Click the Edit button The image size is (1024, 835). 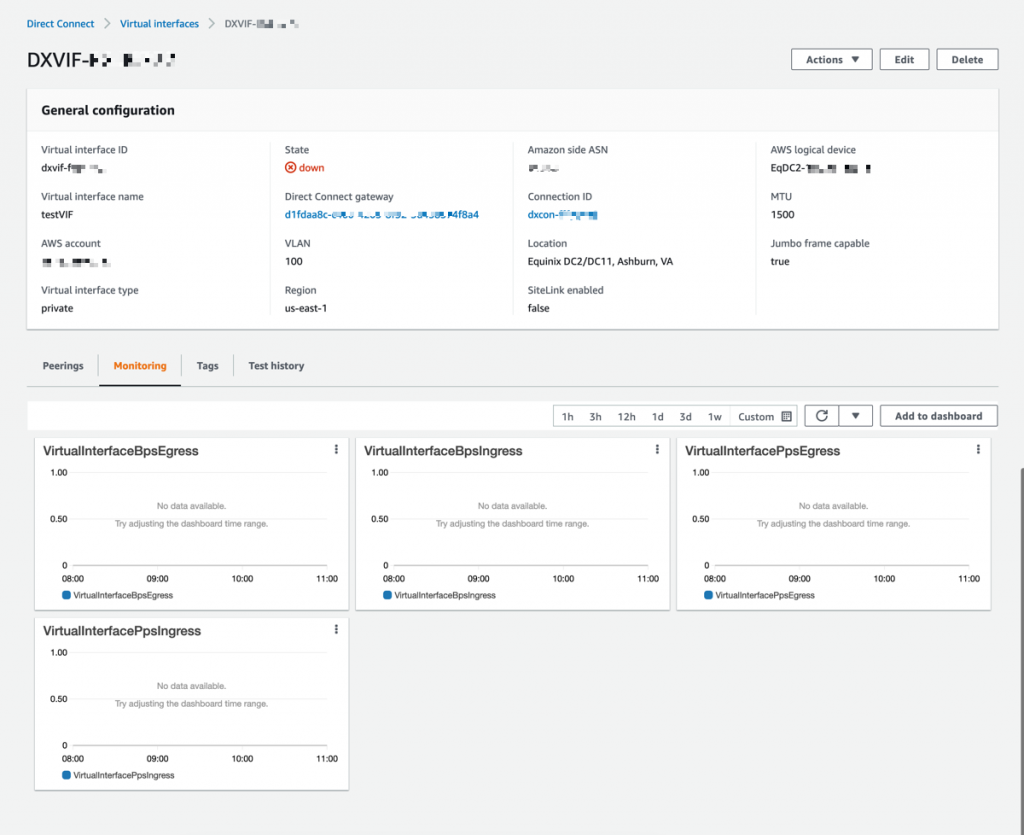click(904, 59)
